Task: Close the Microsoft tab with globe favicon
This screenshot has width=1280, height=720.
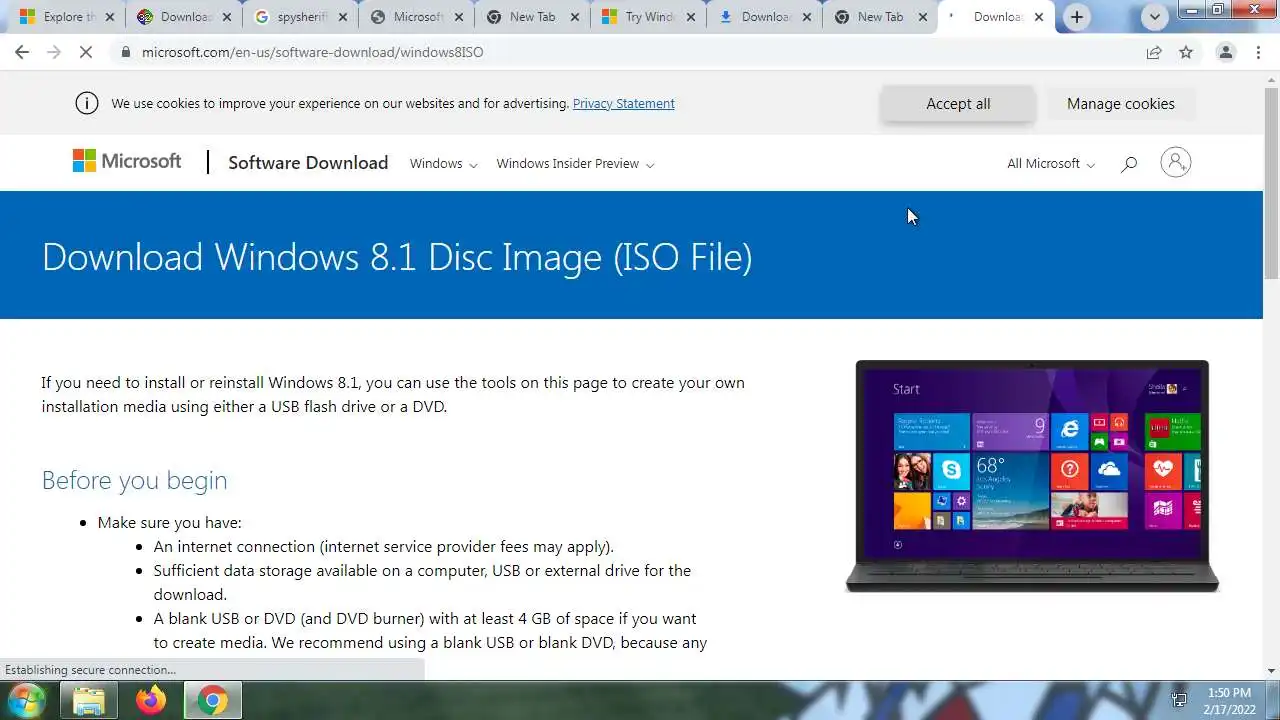Action: 458,17
